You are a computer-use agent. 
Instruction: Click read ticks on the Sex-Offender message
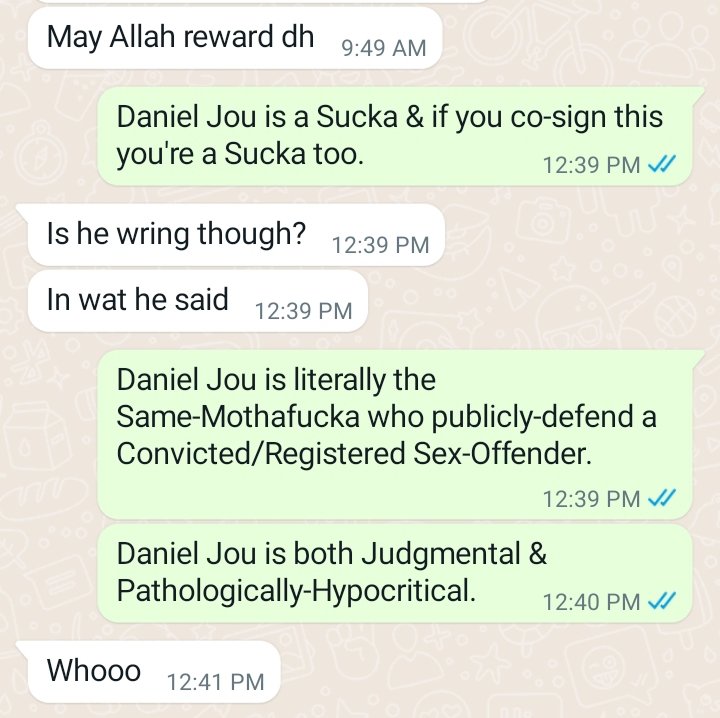662,498
